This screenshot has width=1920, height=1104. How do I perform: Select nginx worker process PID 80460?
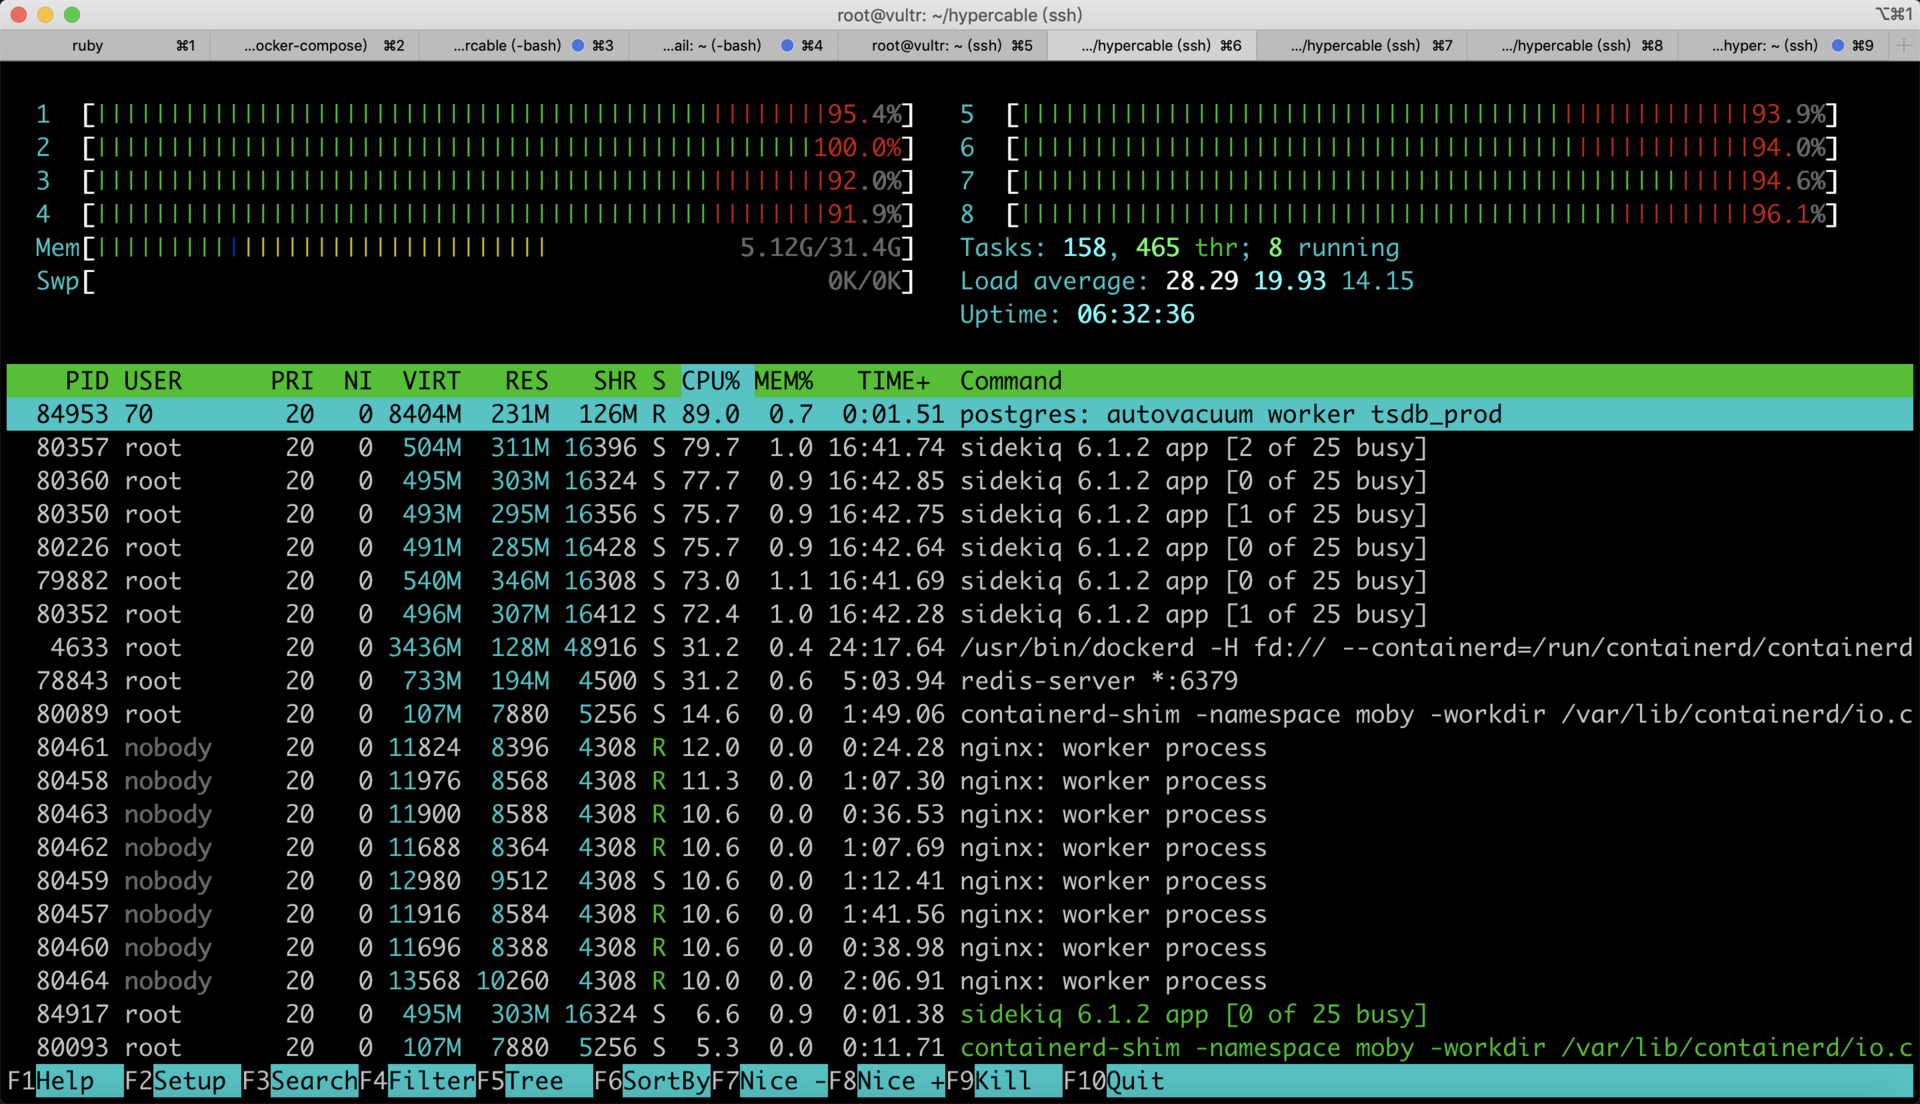(960, 948)
